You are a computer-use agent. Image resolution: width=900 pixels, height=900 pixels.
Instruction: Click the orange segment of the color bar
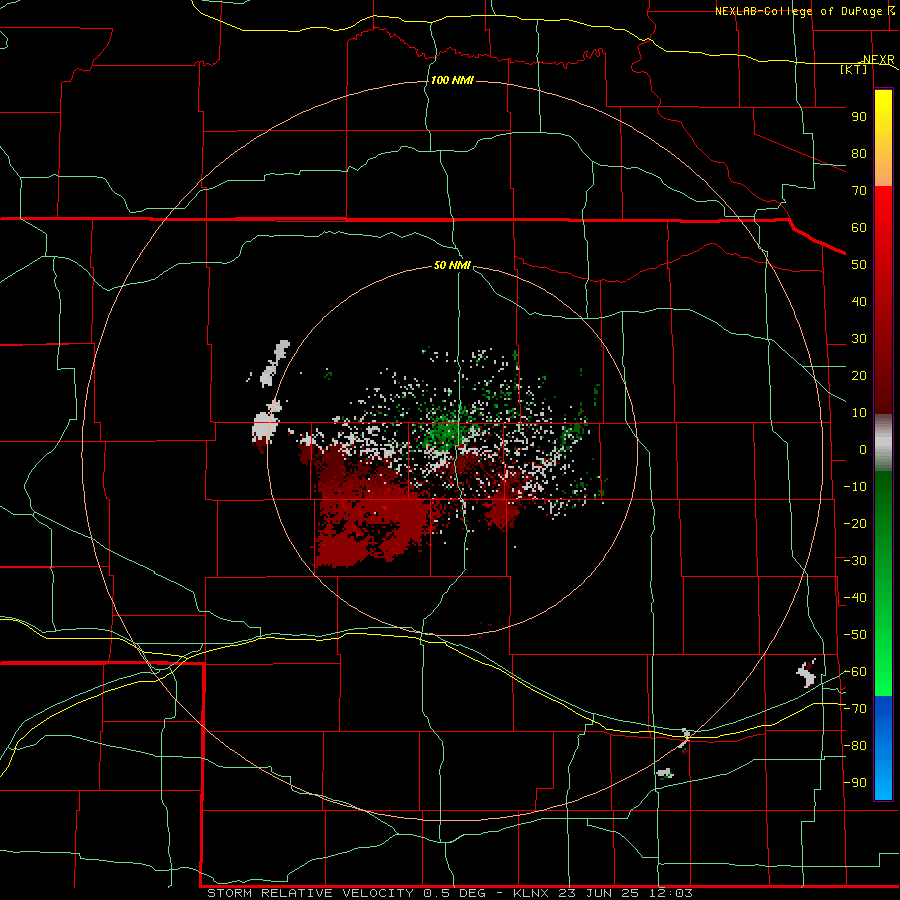pyautogui.click(x=883, y=168)
